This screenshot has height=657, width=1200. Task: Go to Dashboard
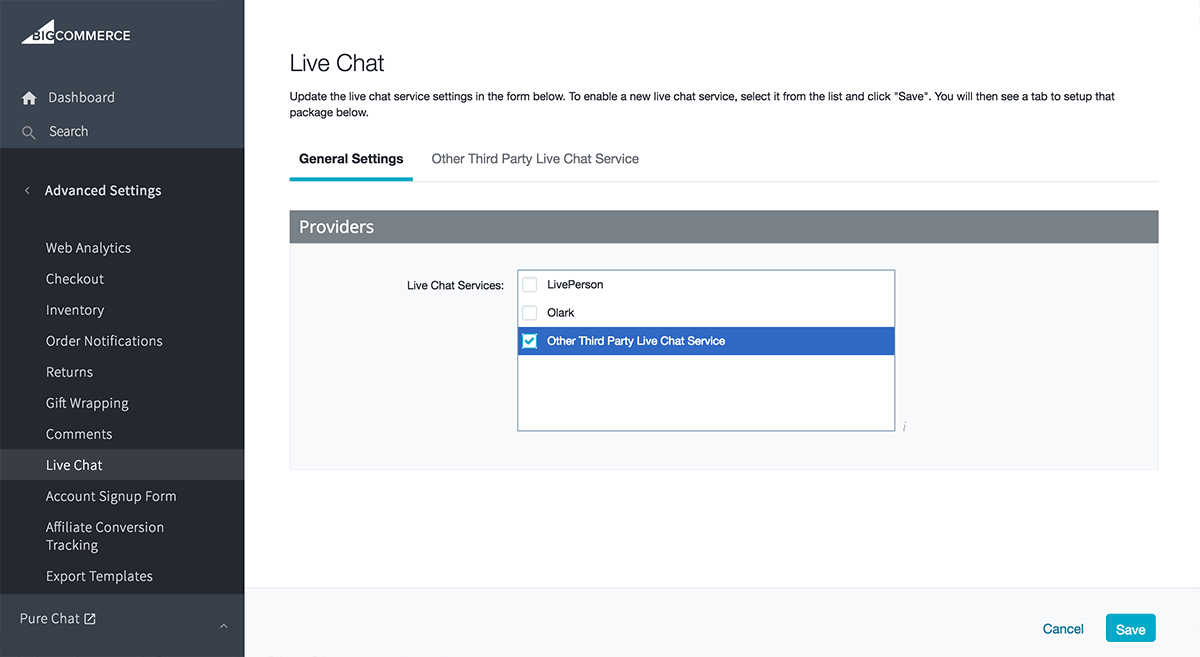point(81,98)
